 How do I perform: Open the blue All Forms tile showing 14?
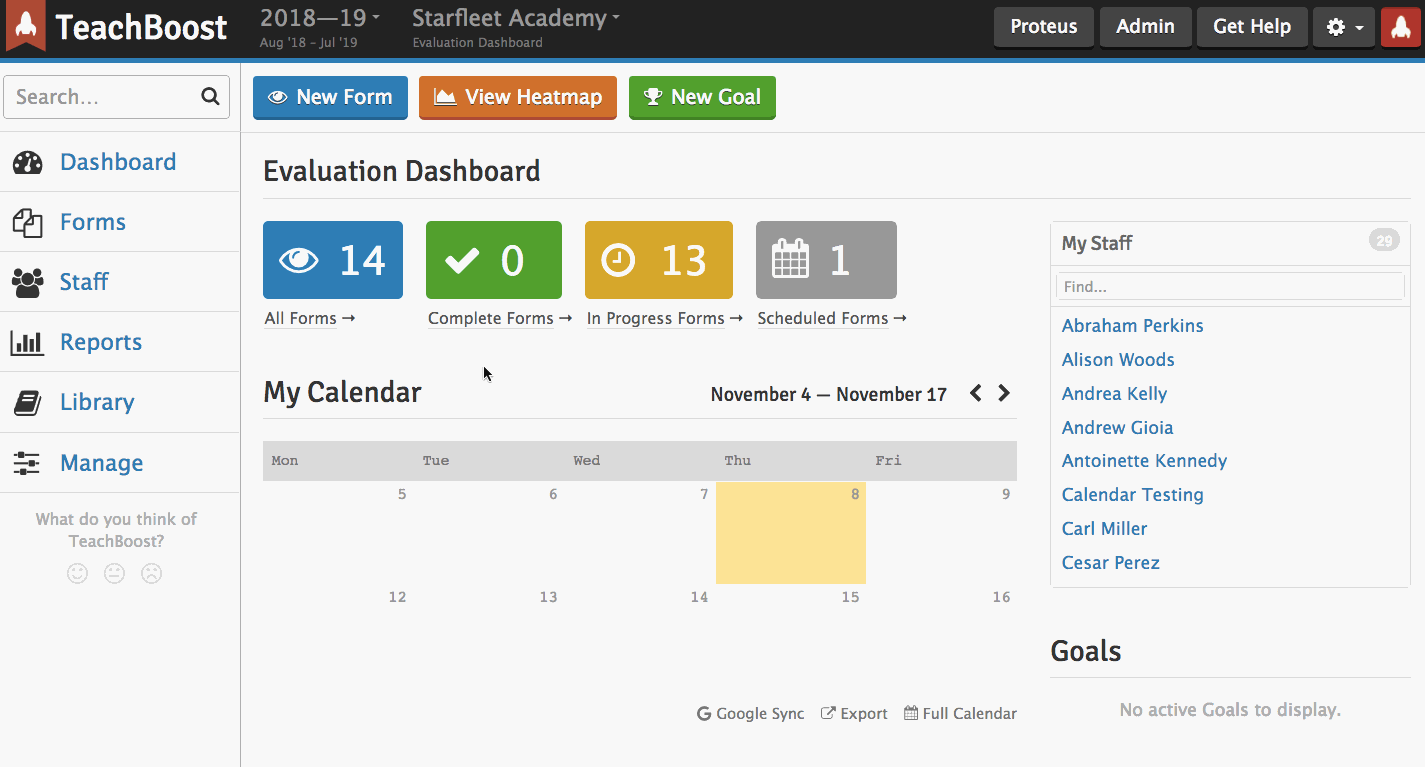(333, 260)
